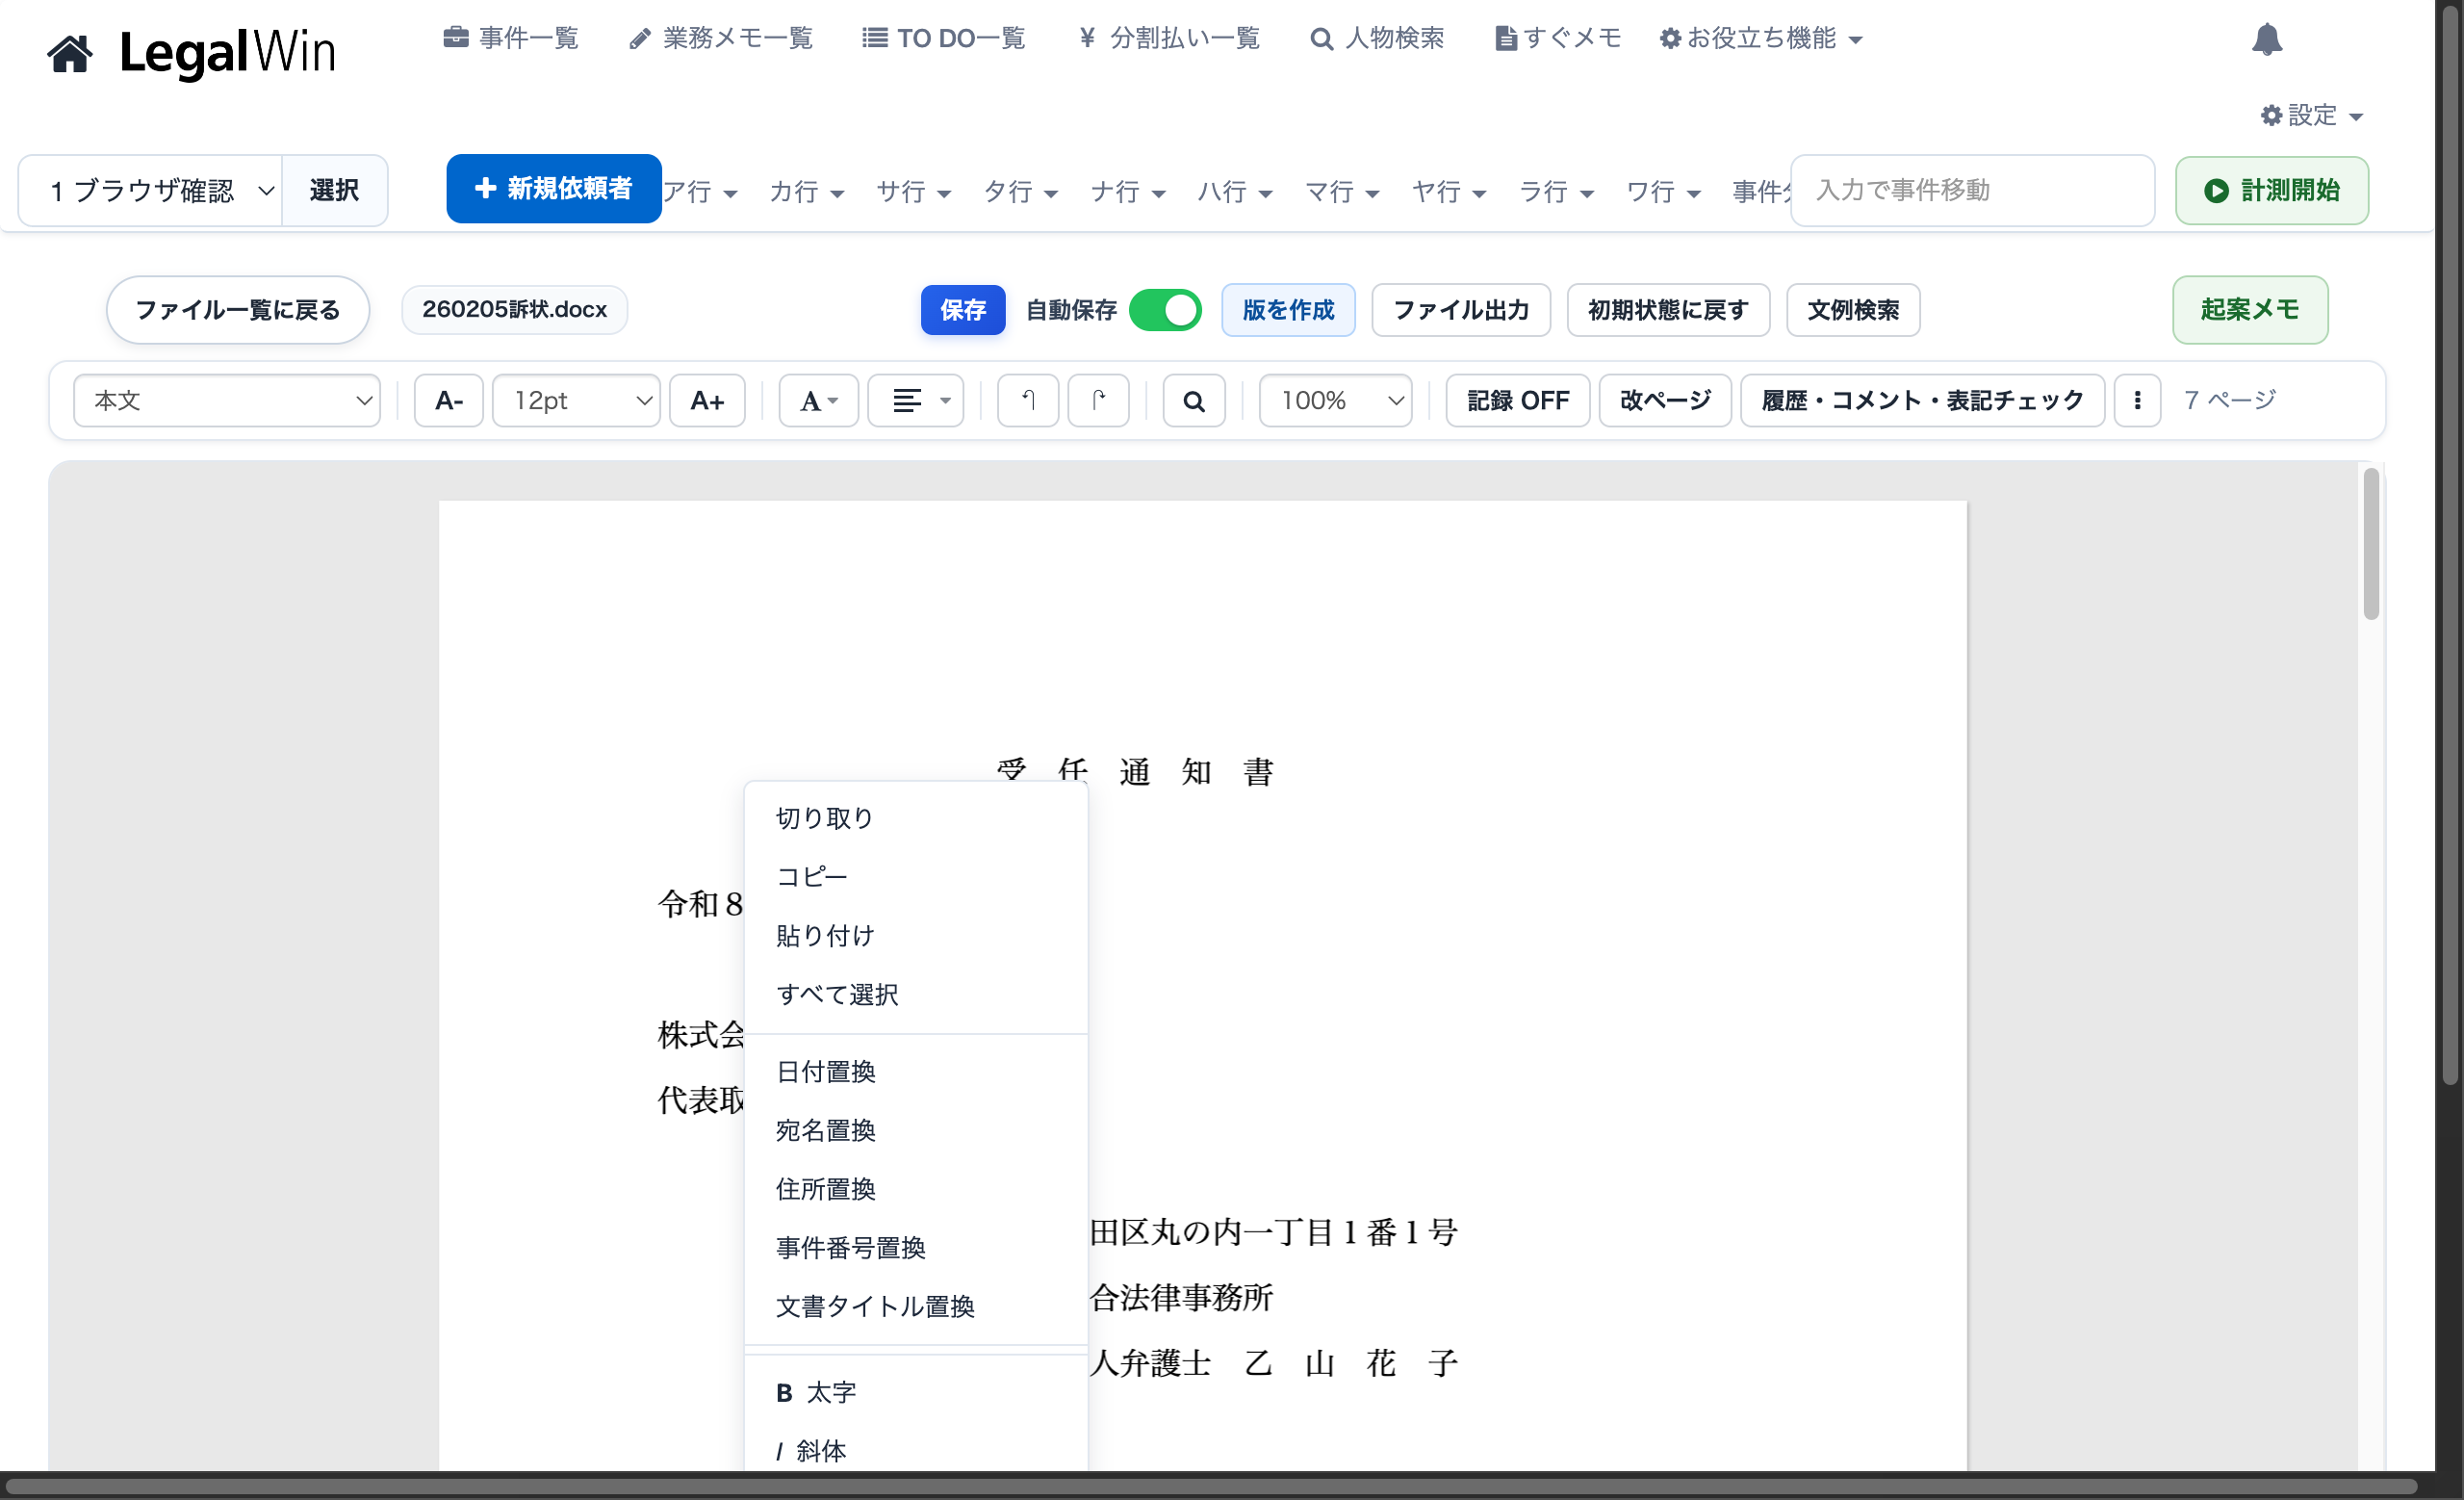Open 履歴・コメント・表記チェック panel

pos(1922,401)
